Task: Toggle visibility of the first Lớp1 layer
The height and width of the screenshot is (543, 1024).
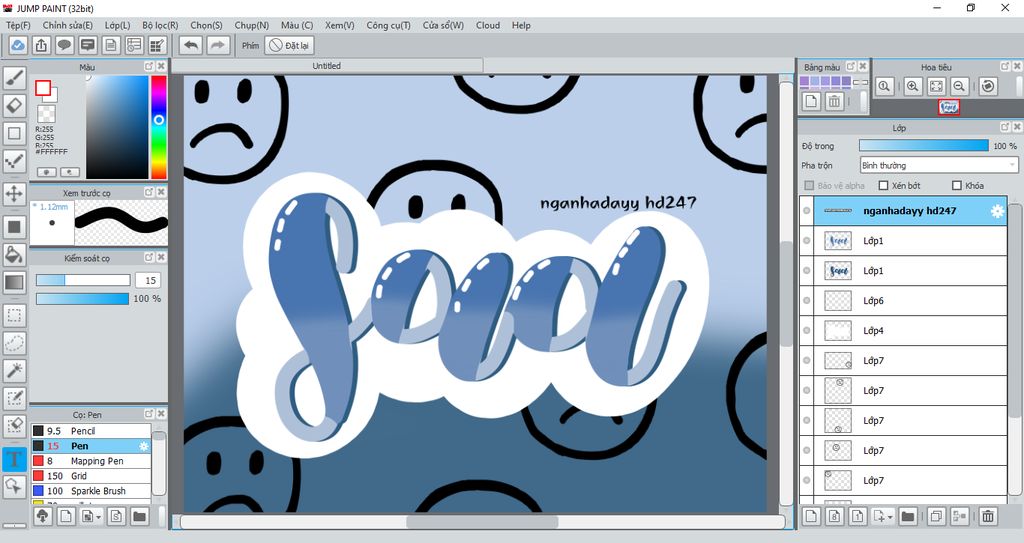Action: click(x=807, y=240)
